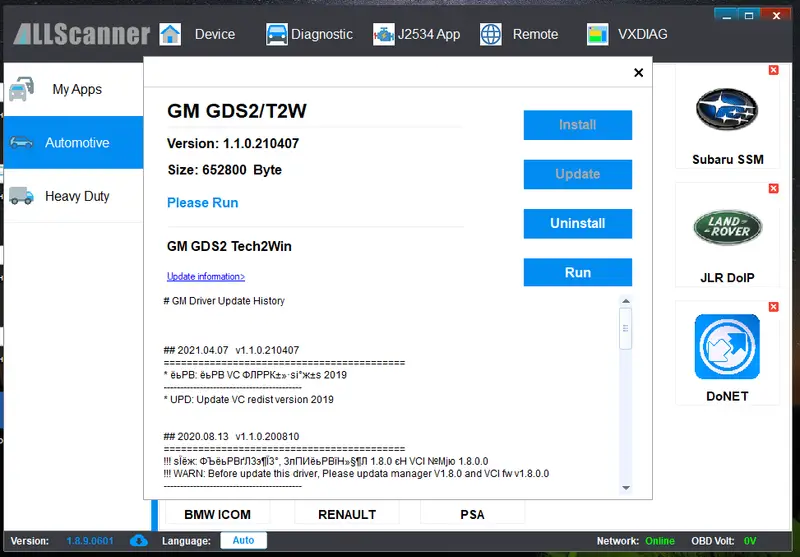Maximize the ALLScanner window

(x=749, y=16)
